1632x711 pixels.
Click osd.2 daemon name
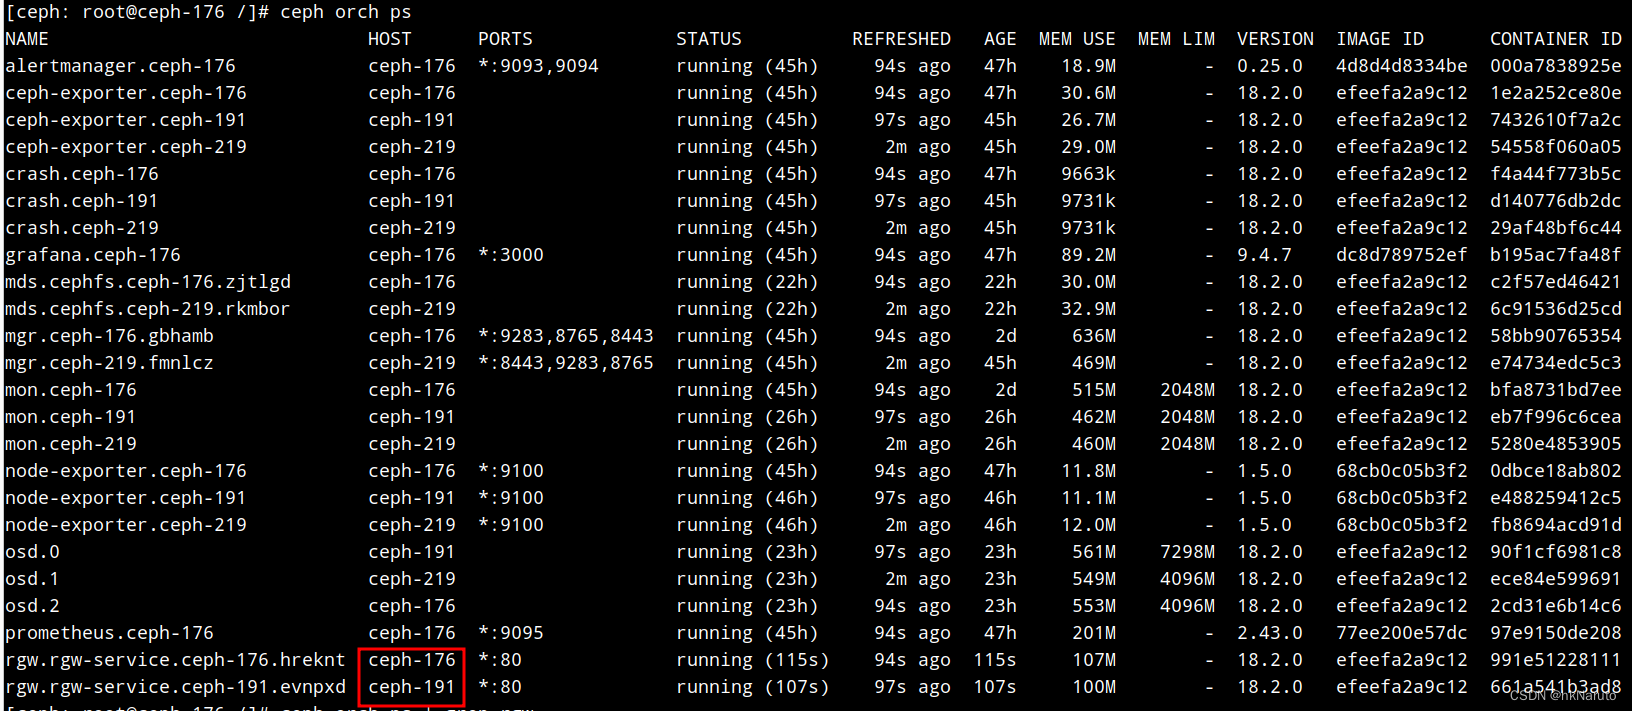32,606
